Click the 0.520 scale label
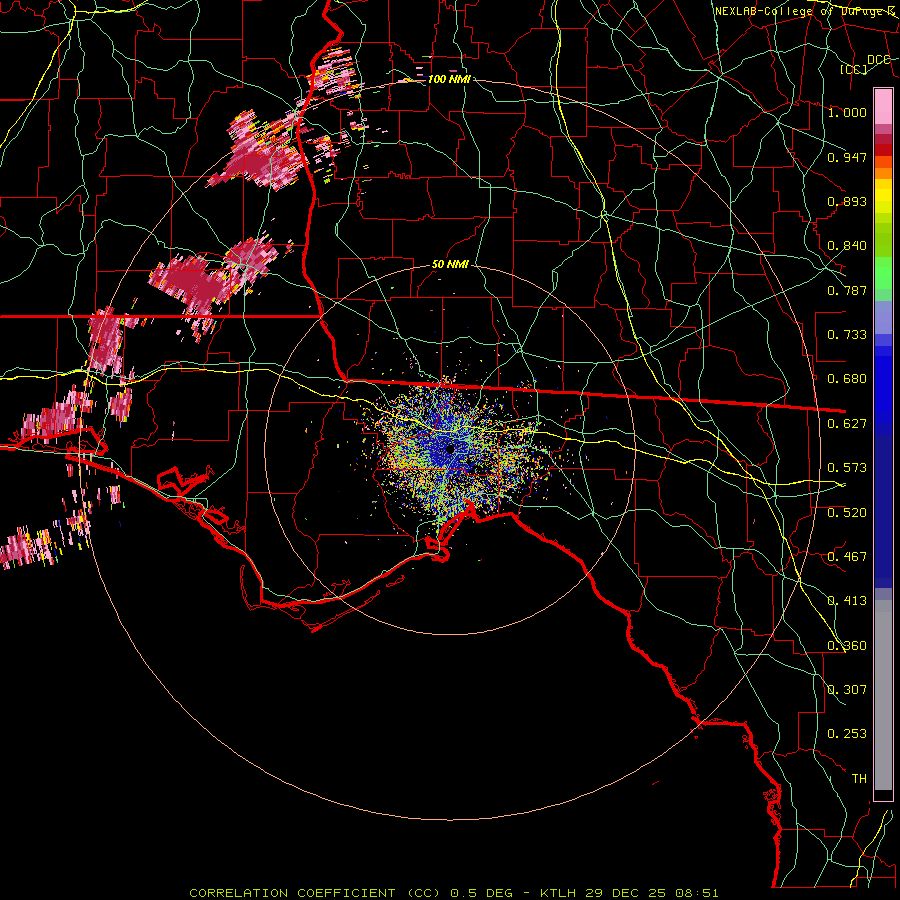900x900 pixels. [x=847, y=512]
